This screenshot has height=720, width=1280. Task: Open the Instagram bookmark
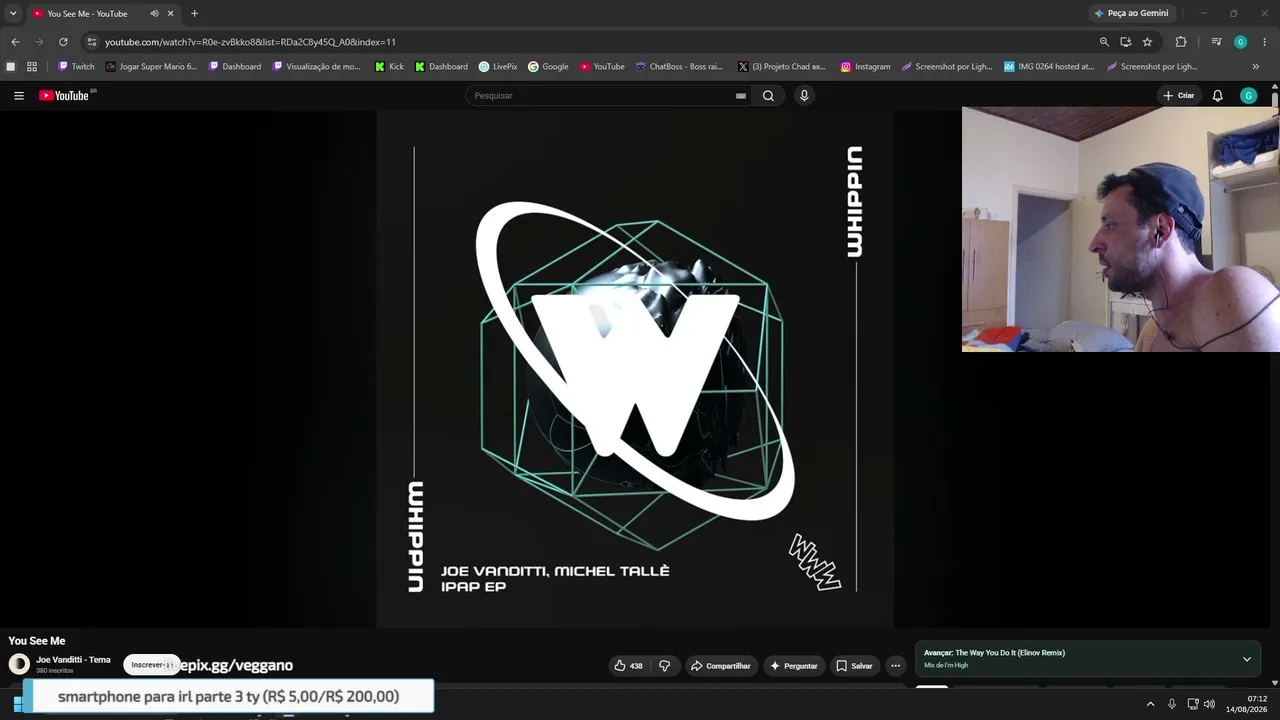point(865,67)
